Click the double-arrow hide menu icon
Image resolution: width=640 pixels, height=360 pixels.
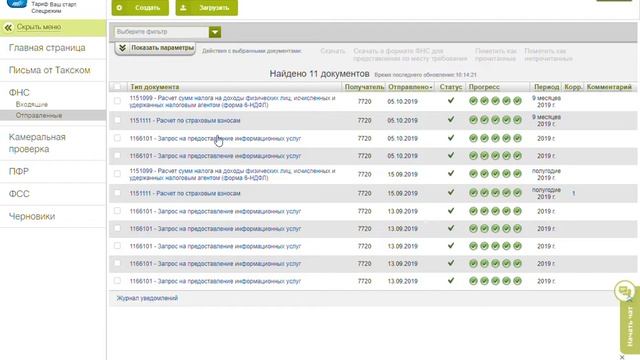click(8, 27)
